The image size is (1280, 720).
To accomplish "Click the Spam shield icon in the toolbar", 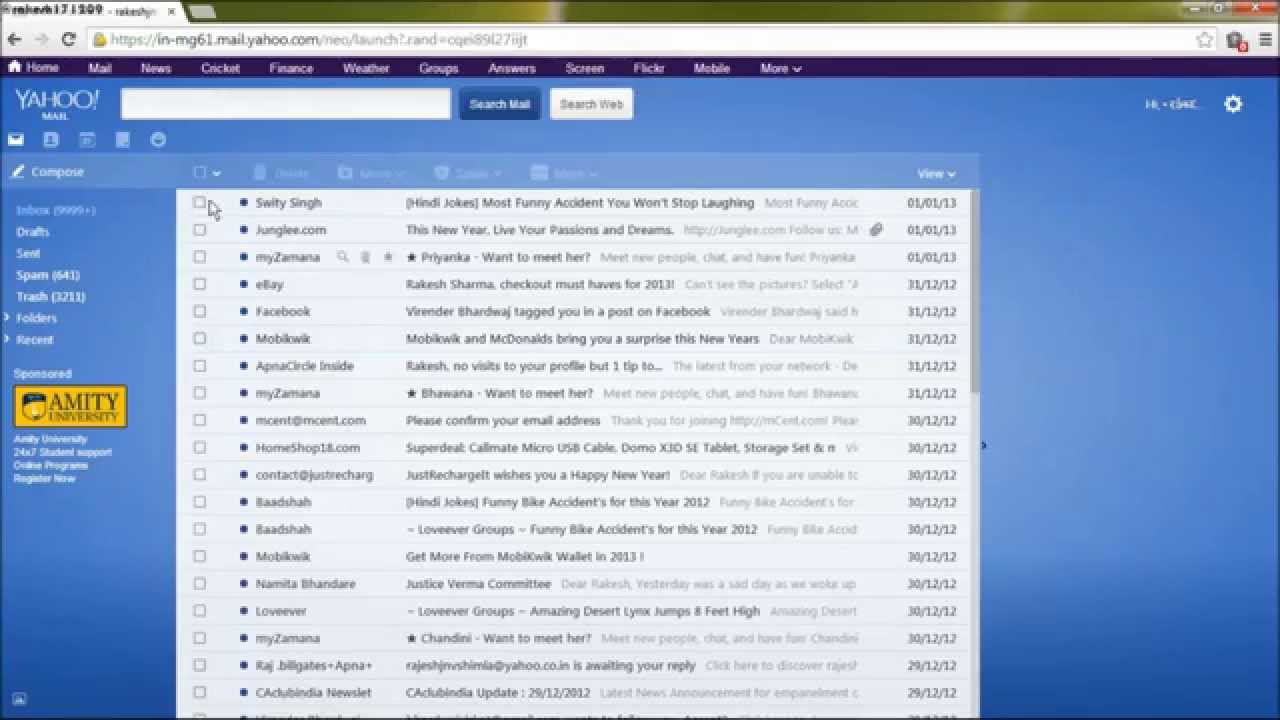I will click(442, 173).
